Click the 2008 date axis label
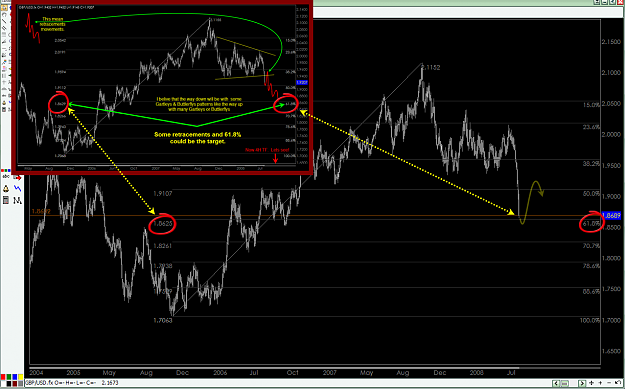Image resolution: width=625 pixels, height=389 pixels. pyautogui.click(x=477, y=373)
